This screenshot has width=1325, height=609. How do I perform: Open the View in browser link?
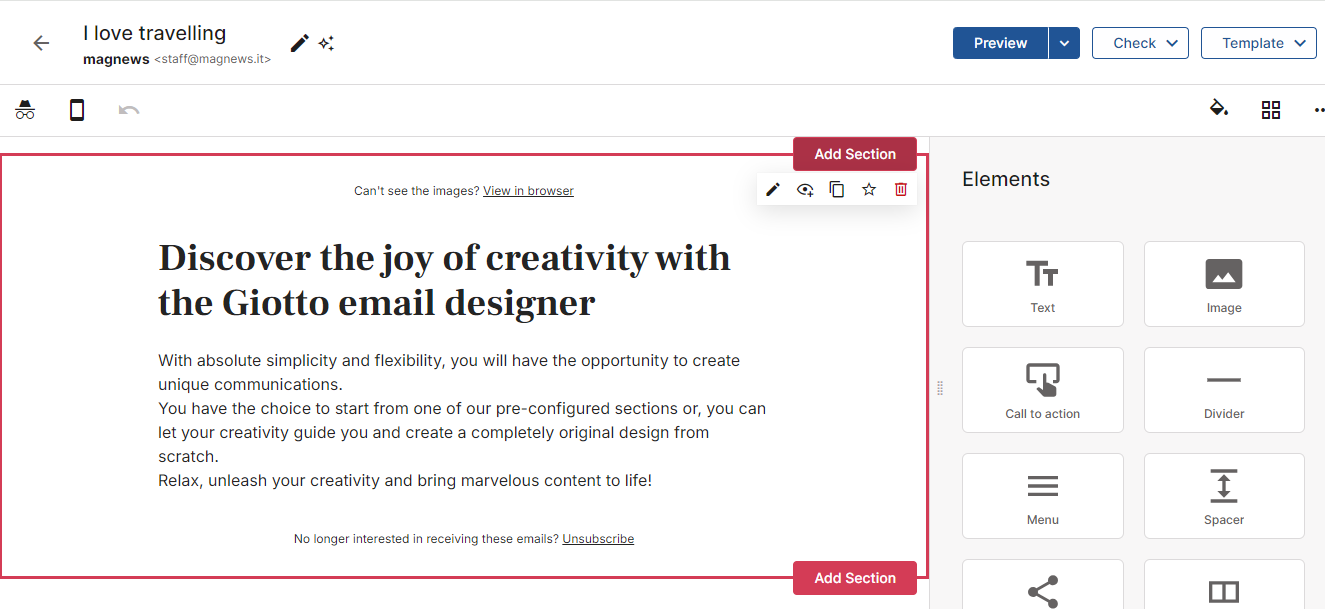click(x=528, y=191)
